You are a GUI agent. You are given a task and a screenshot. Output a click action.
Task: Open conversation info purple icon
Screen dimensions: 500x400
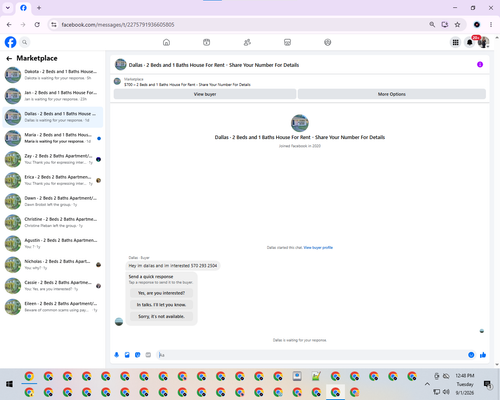click(480, 64)
